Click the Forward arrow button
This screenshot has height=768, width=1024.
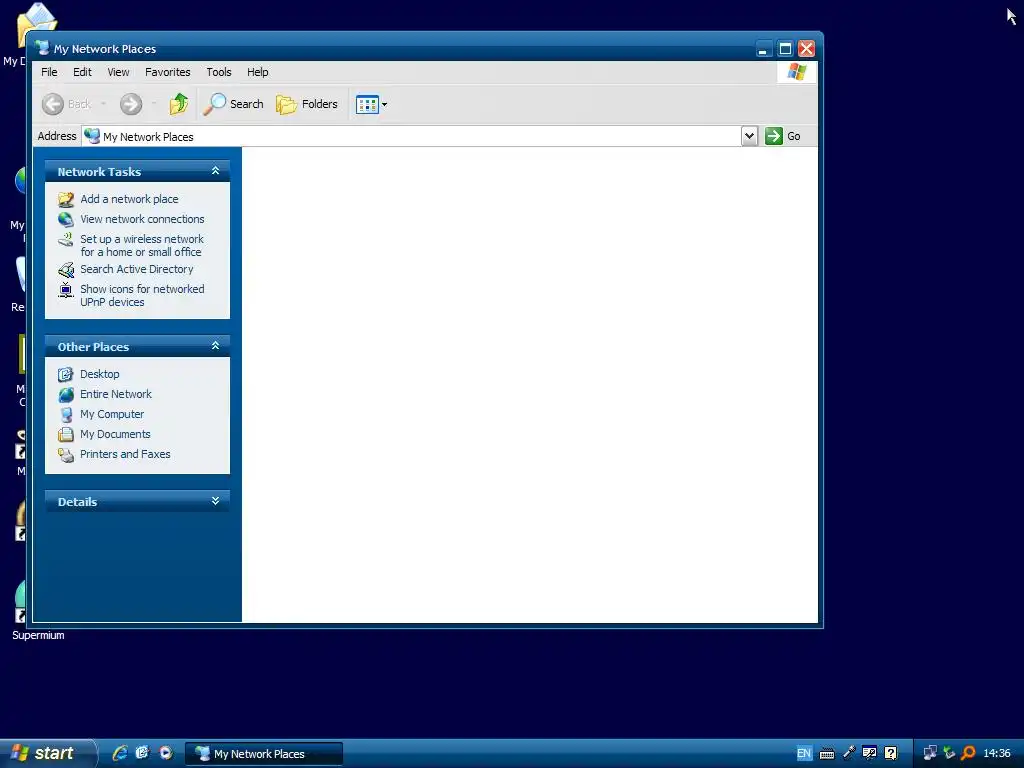click(x=131, y=104)
